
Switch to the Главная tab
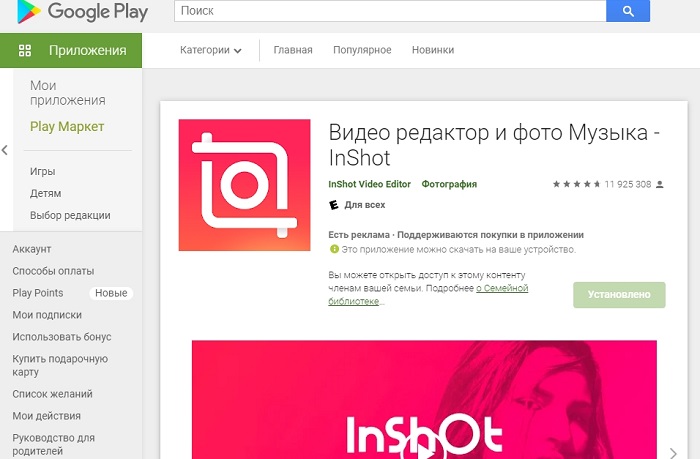[294, 50]
